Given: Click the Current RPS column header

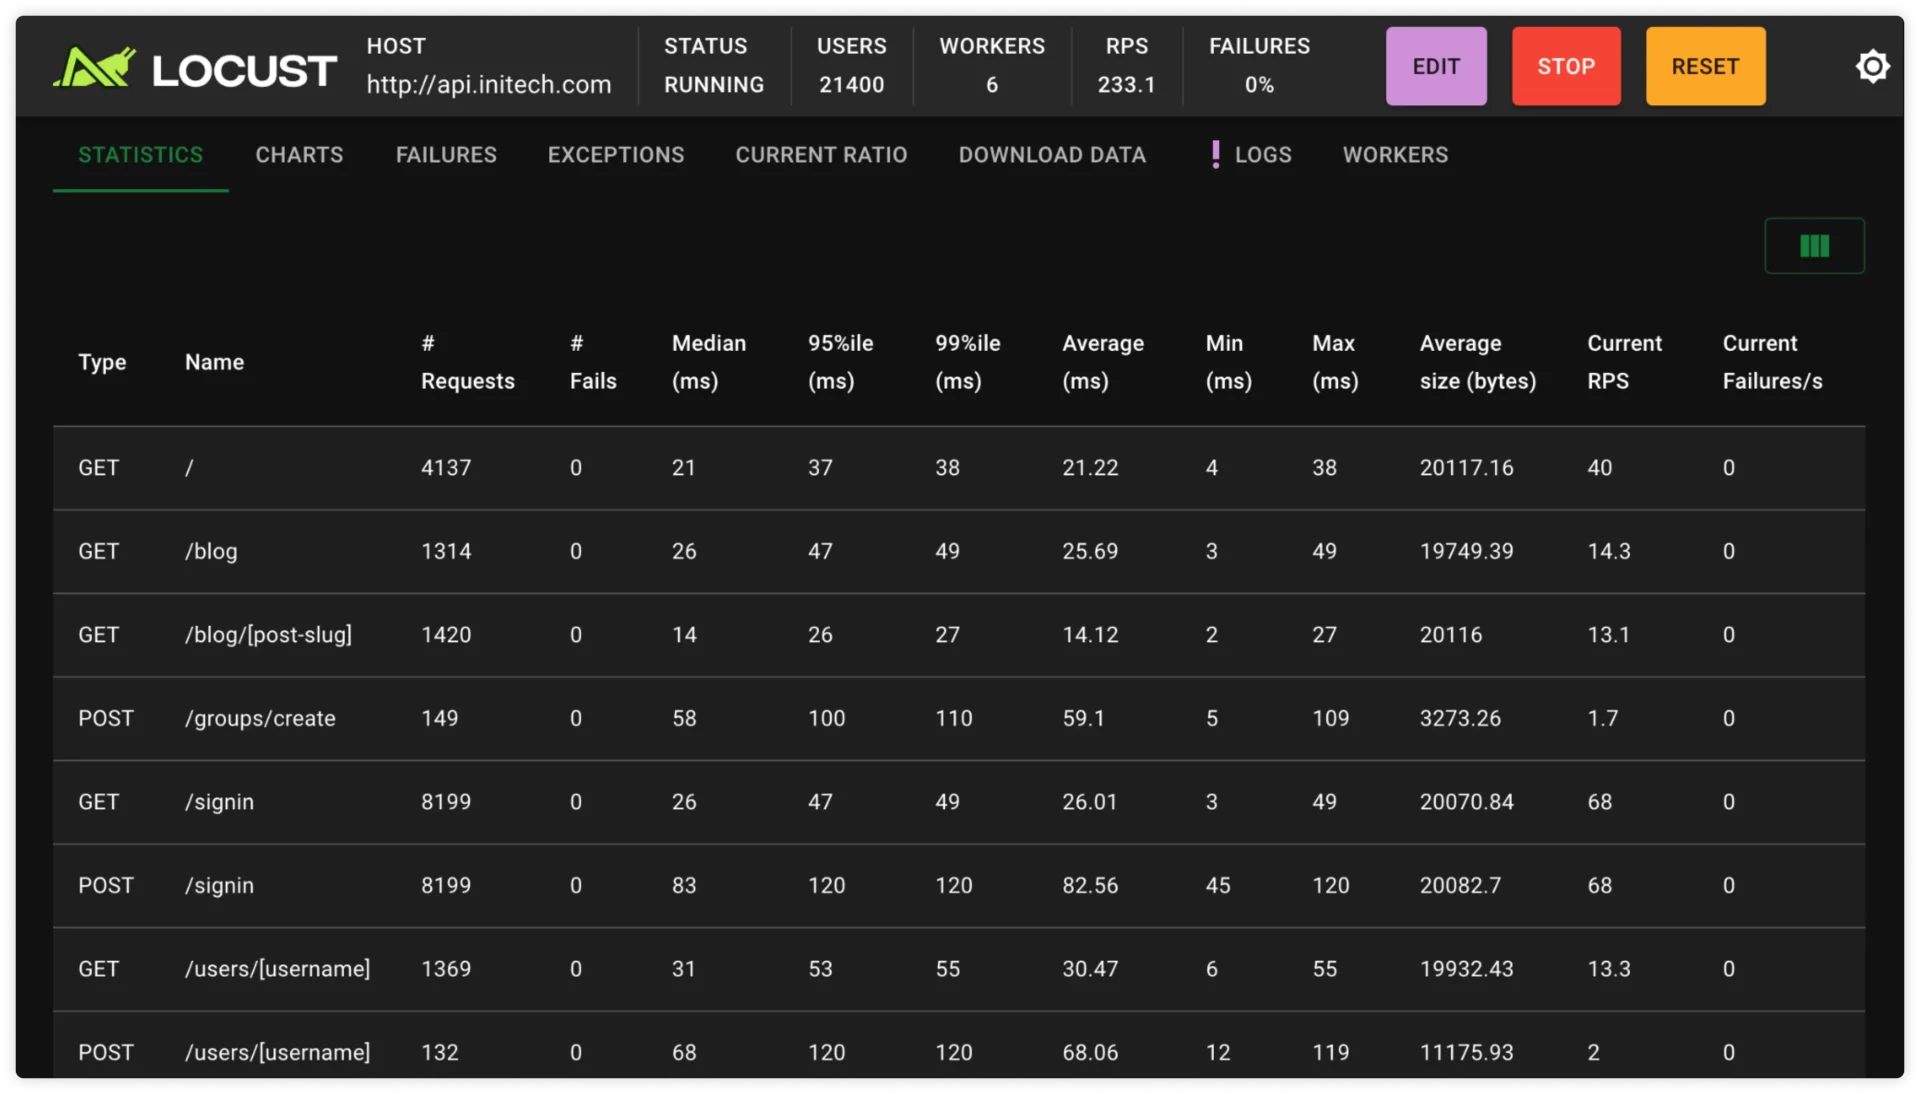Looking at the screenshot, I should (1624, 362).
